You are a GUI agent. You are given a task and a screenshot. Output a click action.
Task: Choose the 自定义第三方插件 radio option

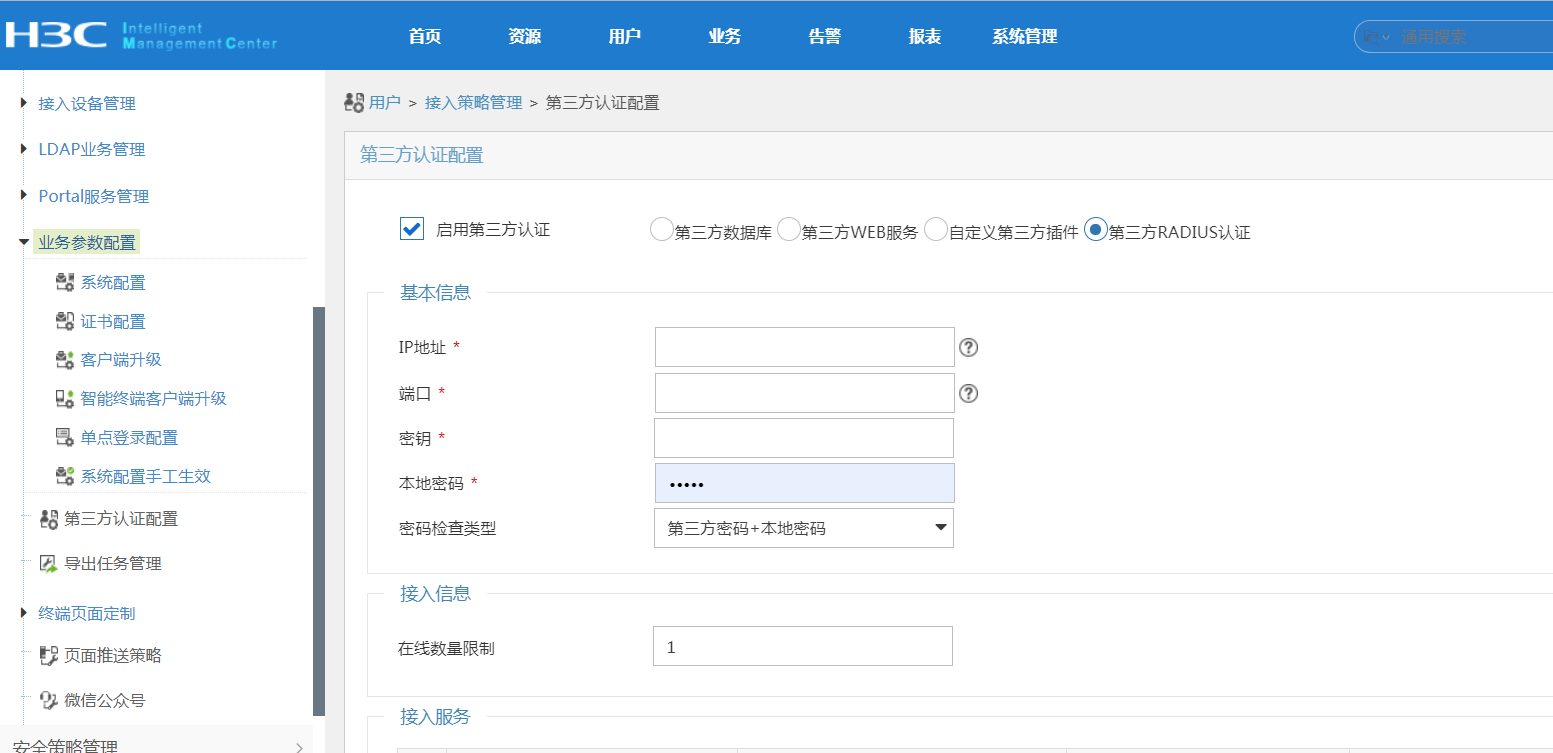935,230
